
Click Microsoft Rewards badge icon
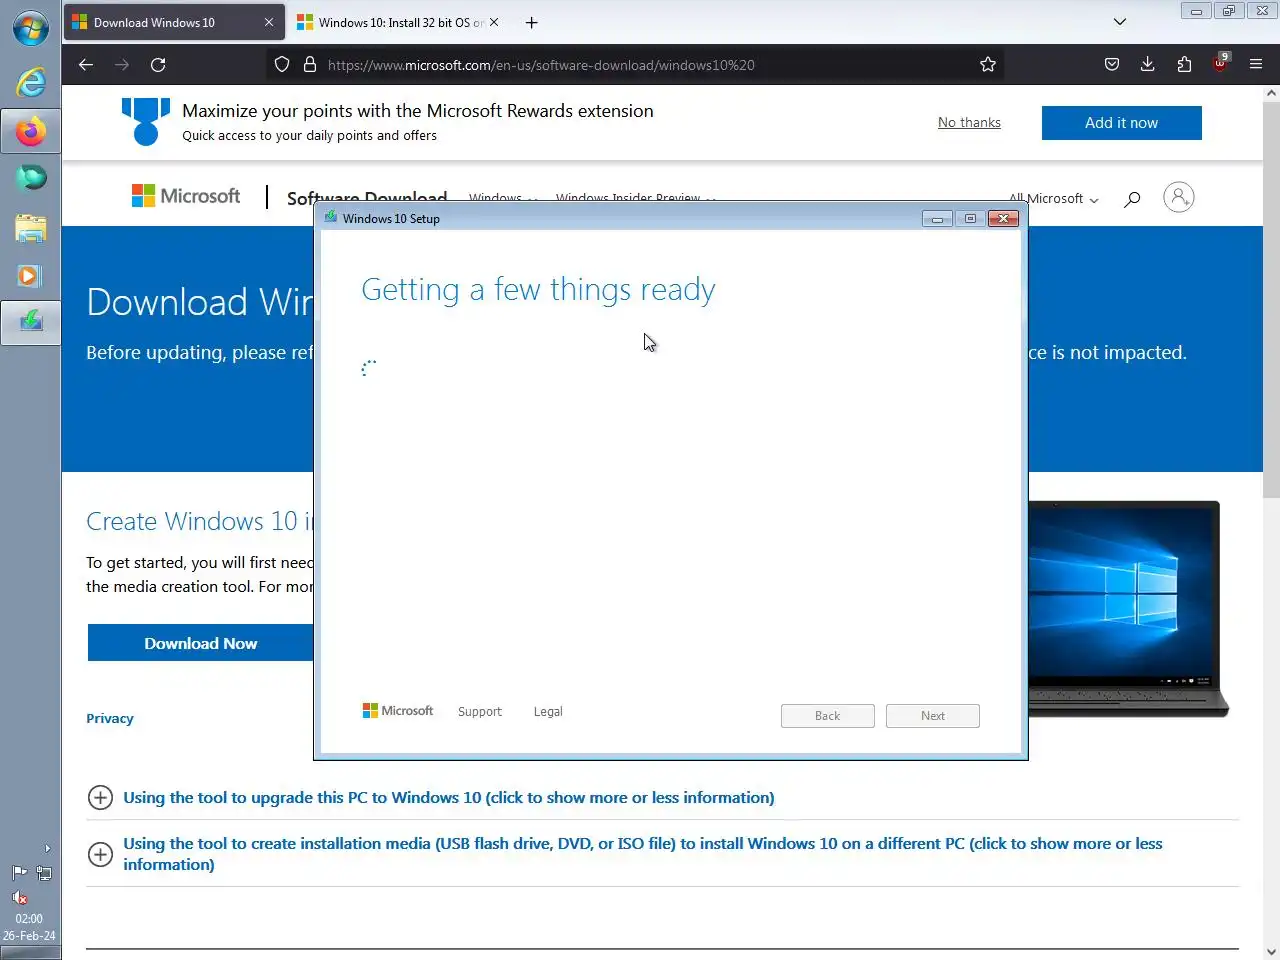point(146,121)
